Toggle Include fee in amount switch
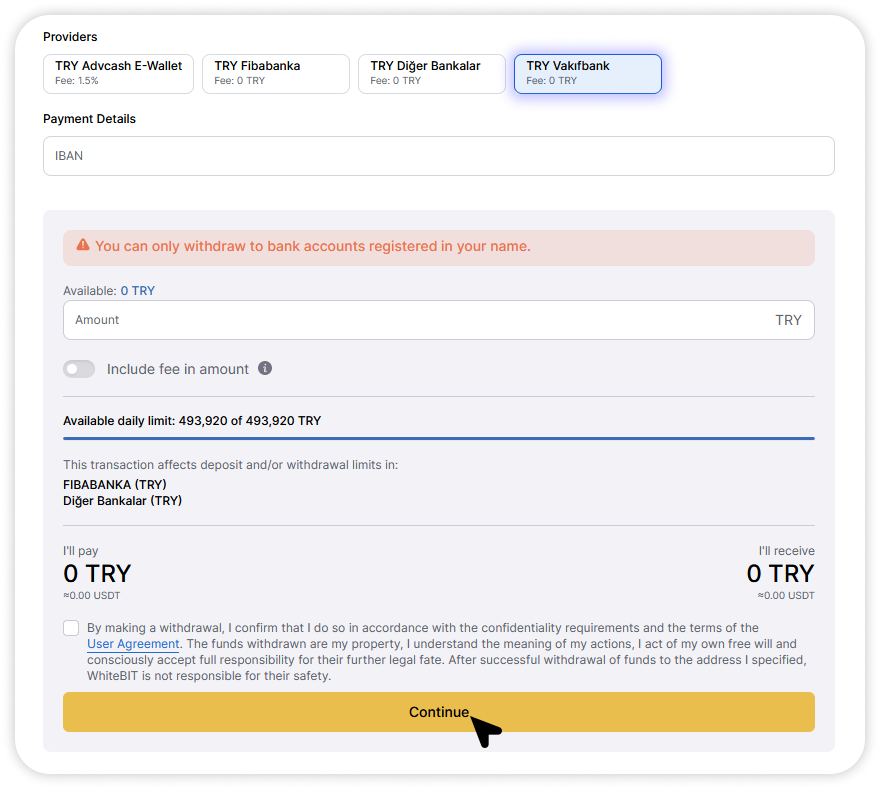Image resolution: width=880 pixels, height=789 pixels. (x=79, y=369)
